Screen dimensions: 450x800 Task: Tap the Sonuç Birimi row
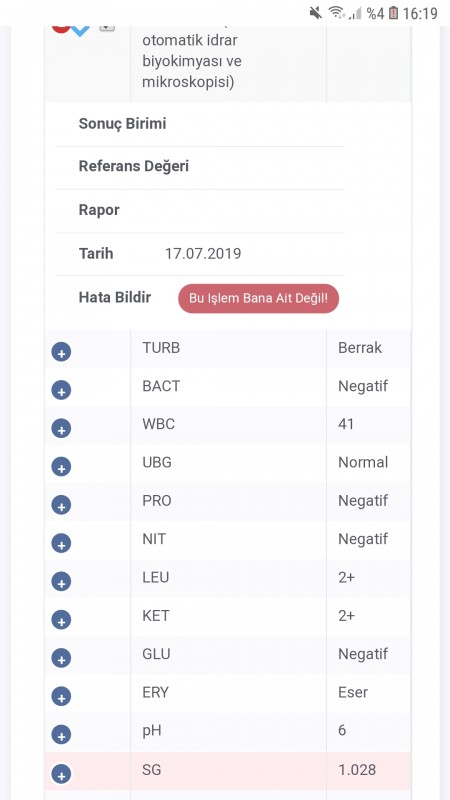(200, 124)
